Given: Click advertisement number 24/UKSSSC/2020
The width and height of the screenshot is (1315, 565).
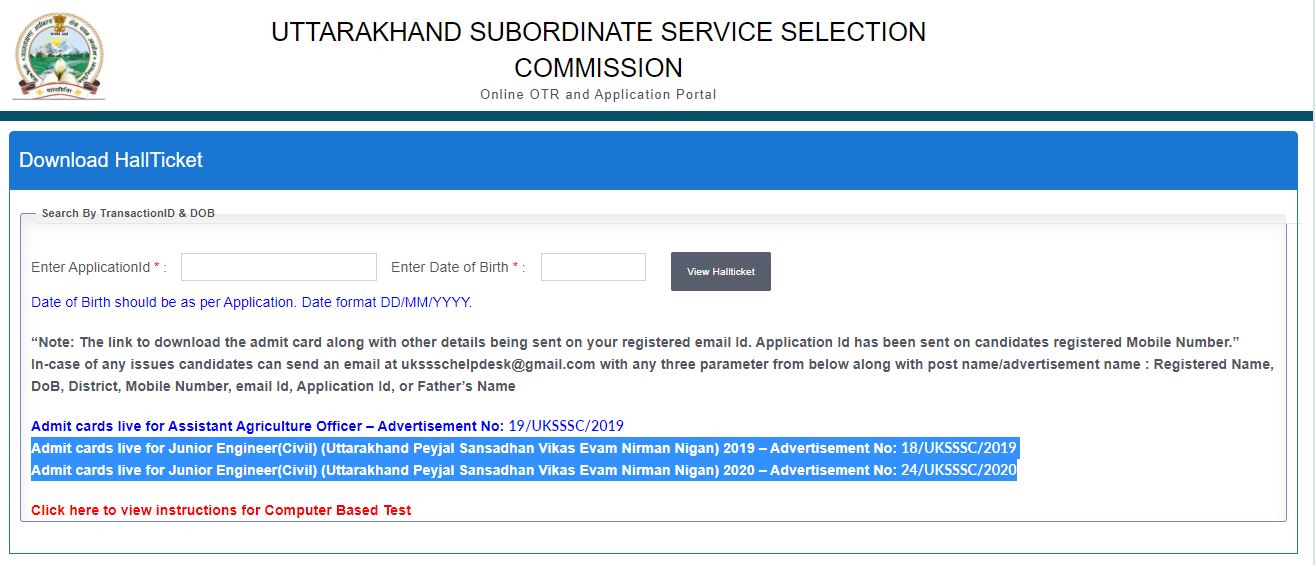Looking at the screenshot, I should [959, 470].
